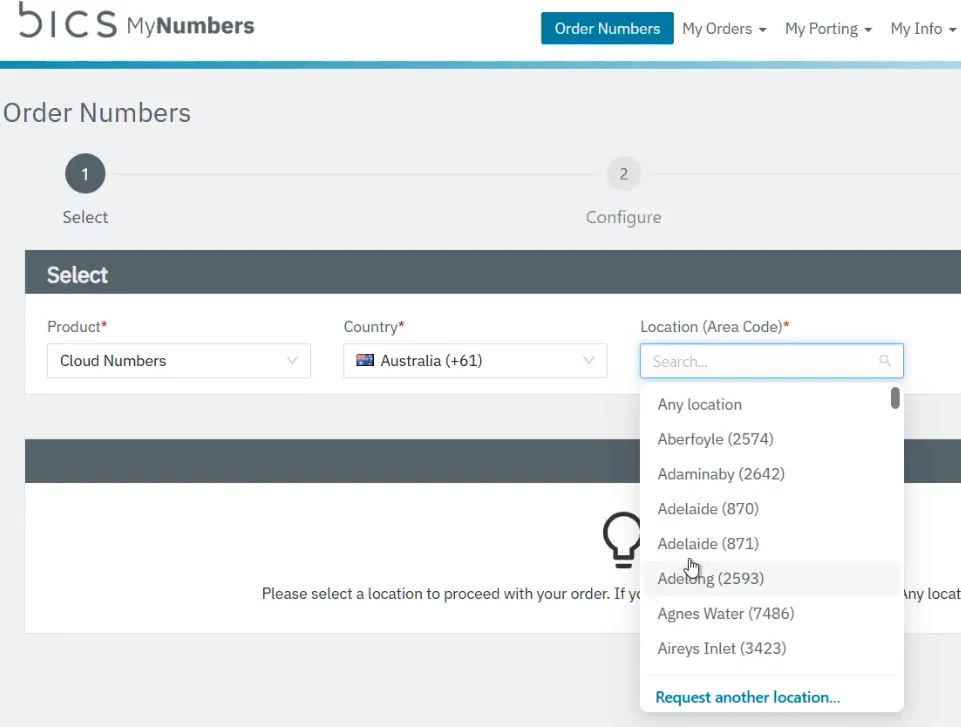Viewport: 961px width, 727px height.
Task: Expand the Country dropdown arrow
Action: pyautogui.click(x=589, y=361)
